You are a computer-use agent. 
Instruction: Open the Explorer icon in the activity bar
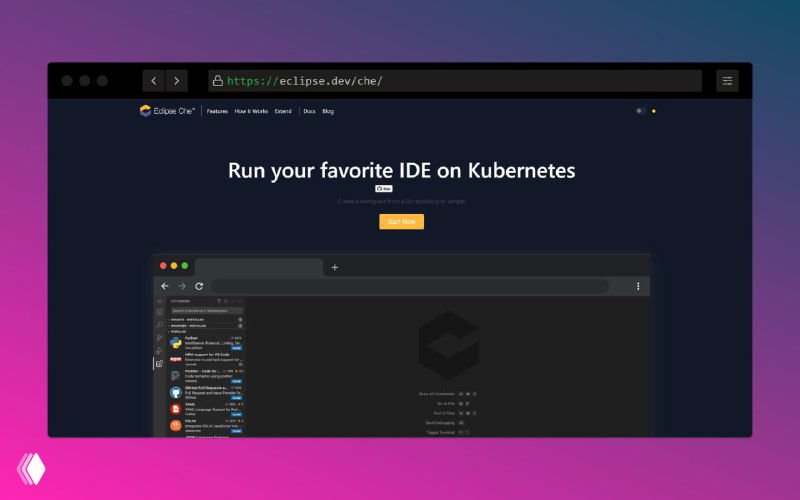tap(159, 312)
